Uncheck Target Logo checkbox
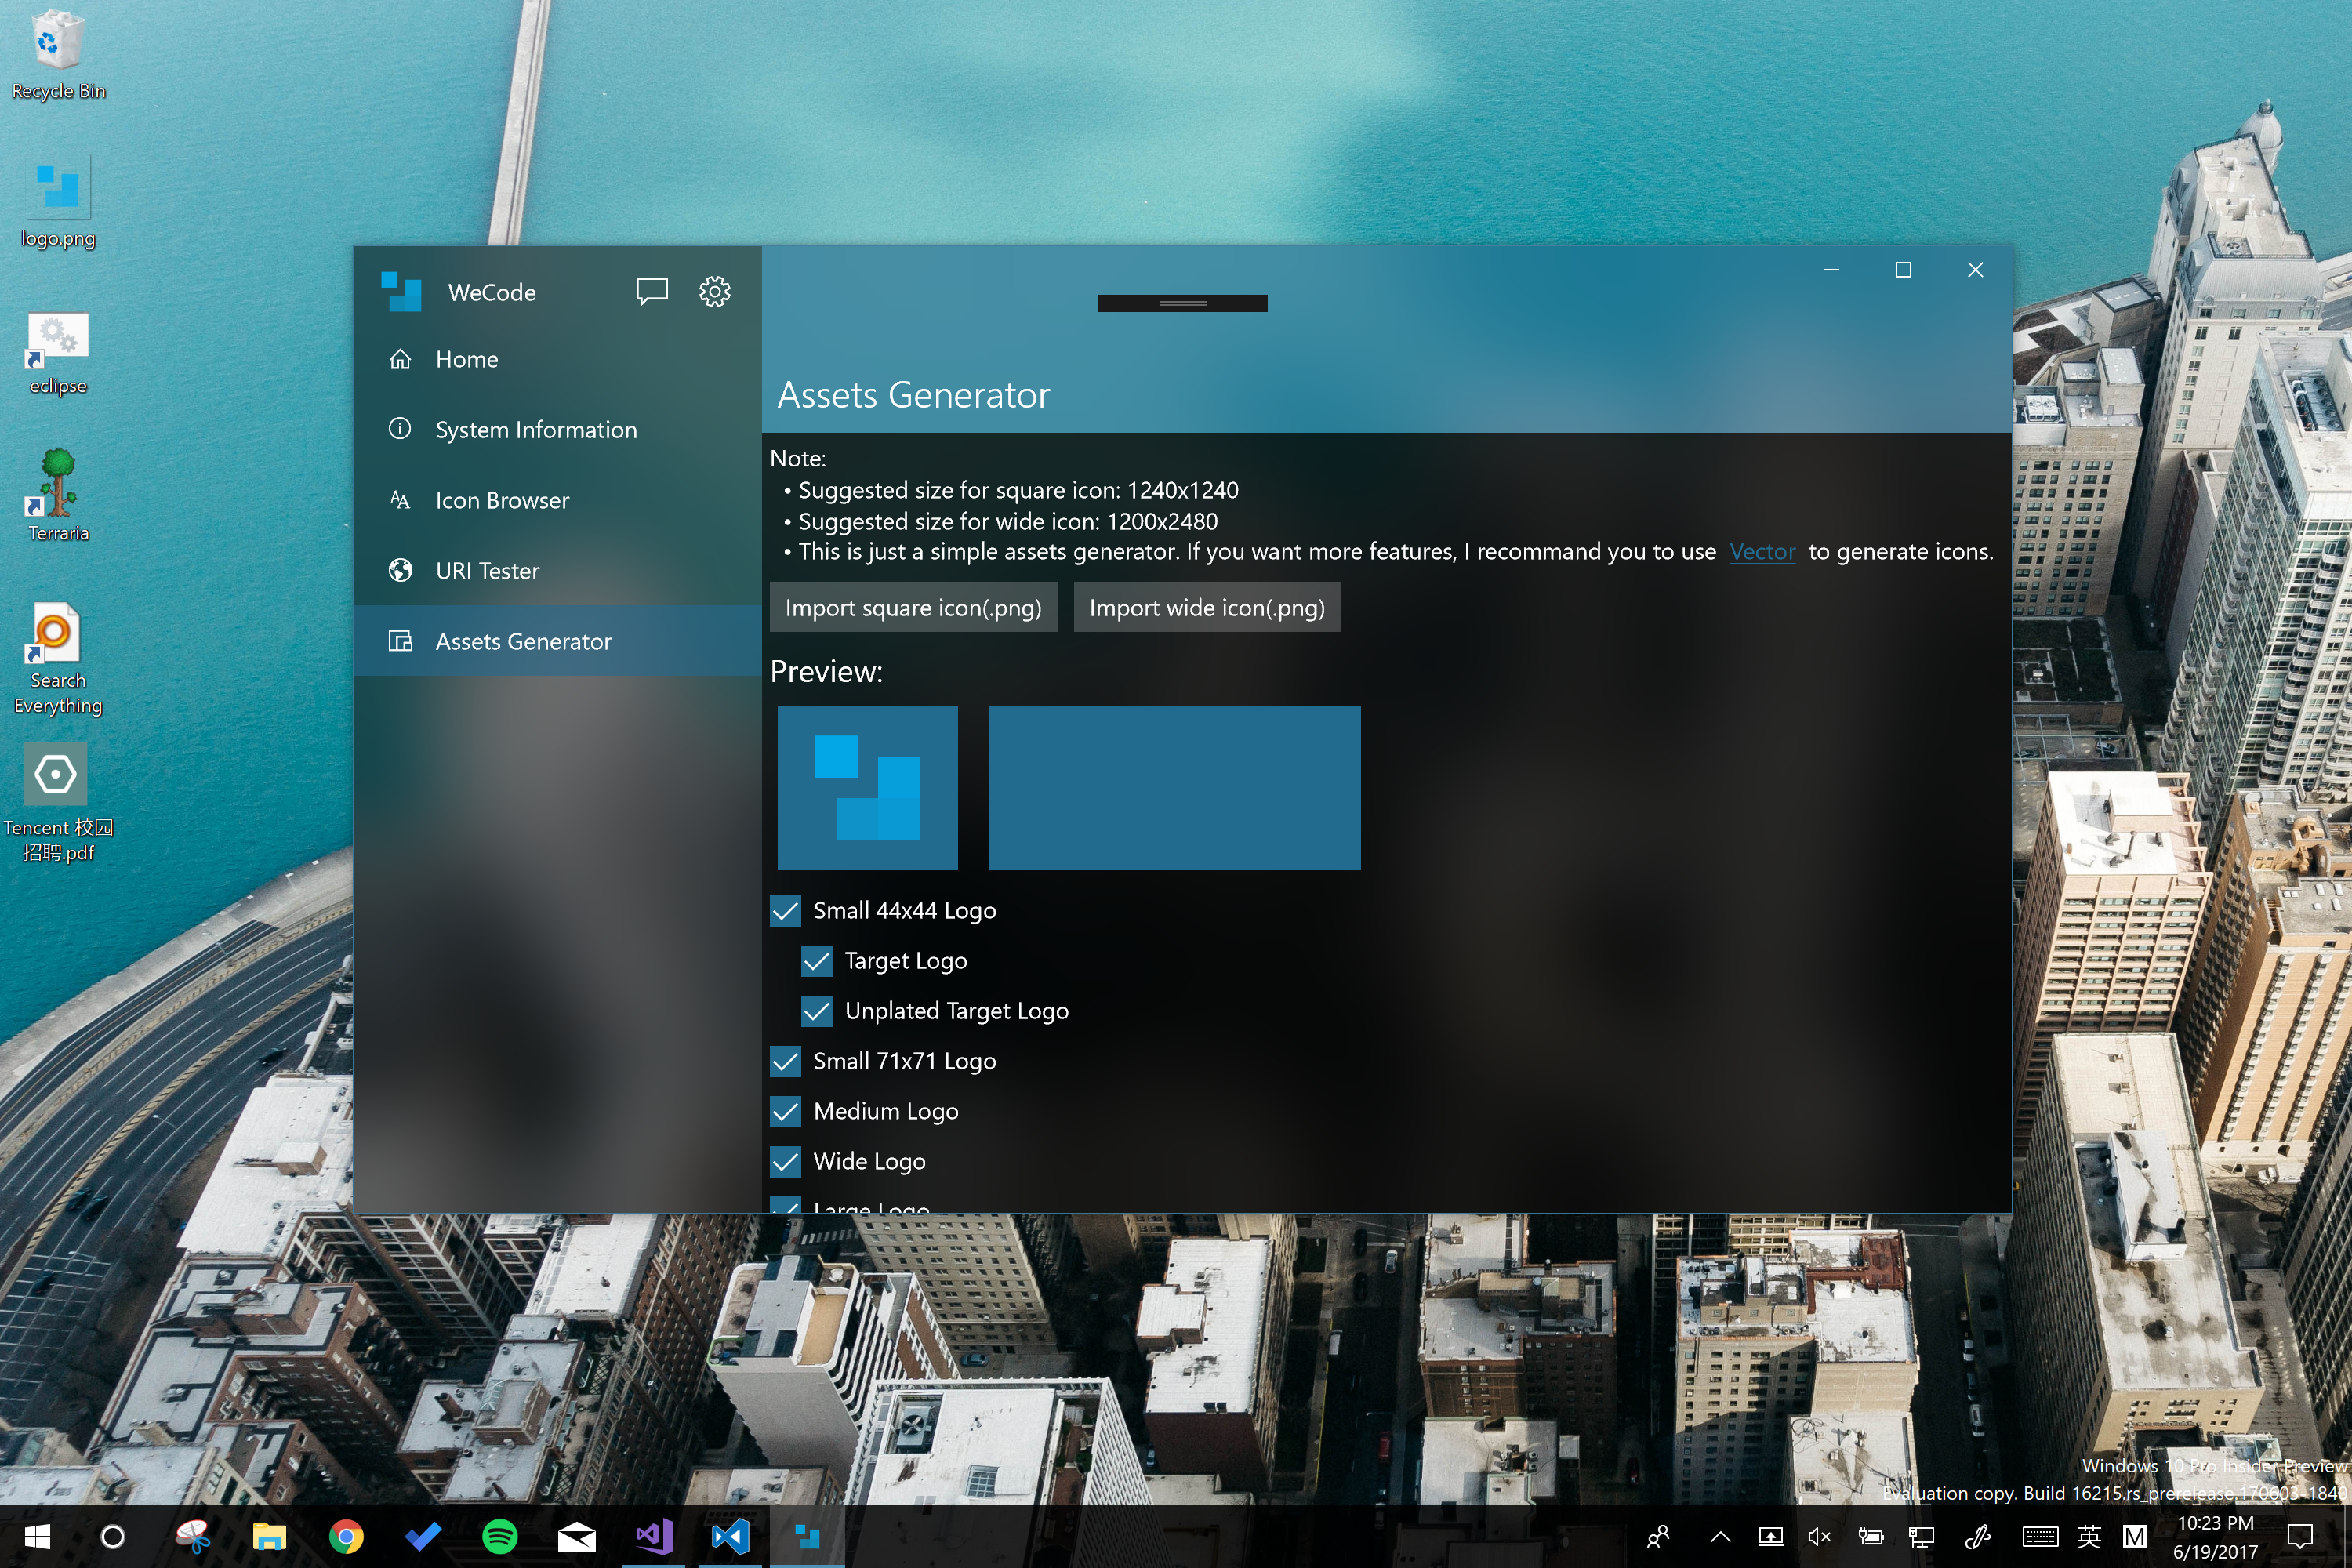Screen dimensions: 2352x1568 (x=816, y=960)
